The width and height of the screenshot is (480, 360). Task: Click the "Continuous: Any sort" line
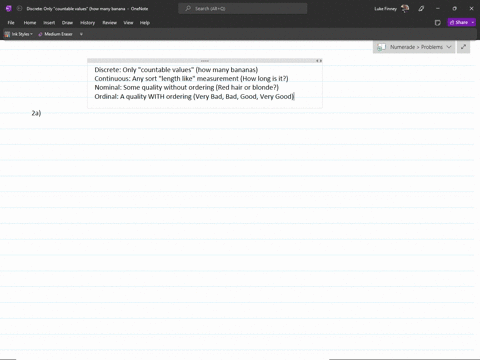pos(191,79)
